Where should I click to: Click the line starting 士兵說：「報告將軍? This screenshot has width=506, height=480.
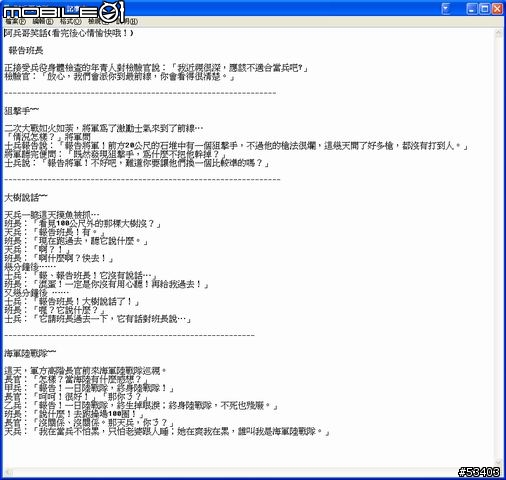[x=137, y=163]
